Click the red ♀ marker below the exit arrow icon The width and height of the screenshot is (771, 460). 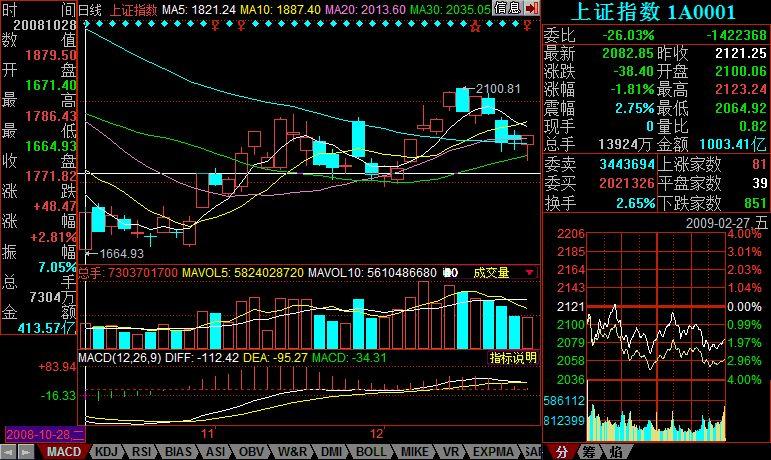point(528,26)
